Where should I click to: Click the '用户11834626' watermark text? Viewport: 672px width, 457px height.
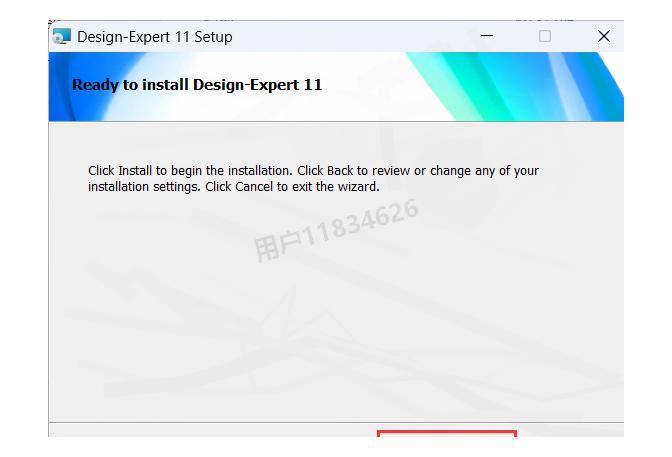[336, 231]
